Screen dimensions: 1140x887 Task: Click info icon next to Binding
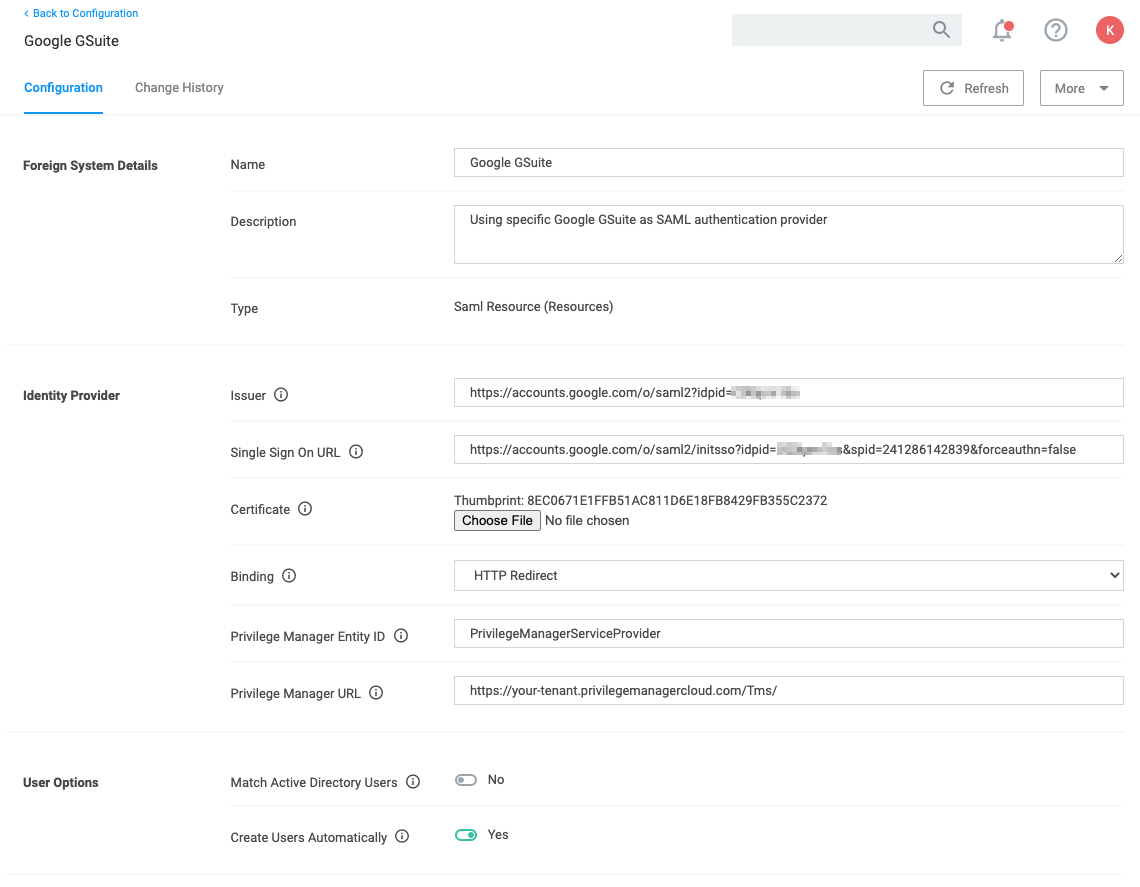click(289, 576)
